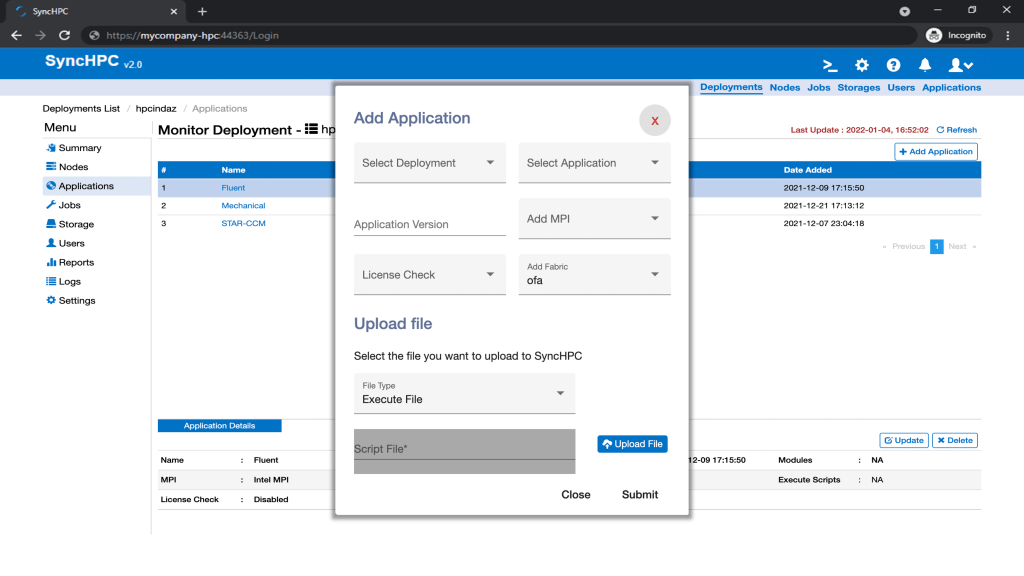Close the Add Application dialog with X
This screenshot has width=1024, height=576.
coord(655,120)
